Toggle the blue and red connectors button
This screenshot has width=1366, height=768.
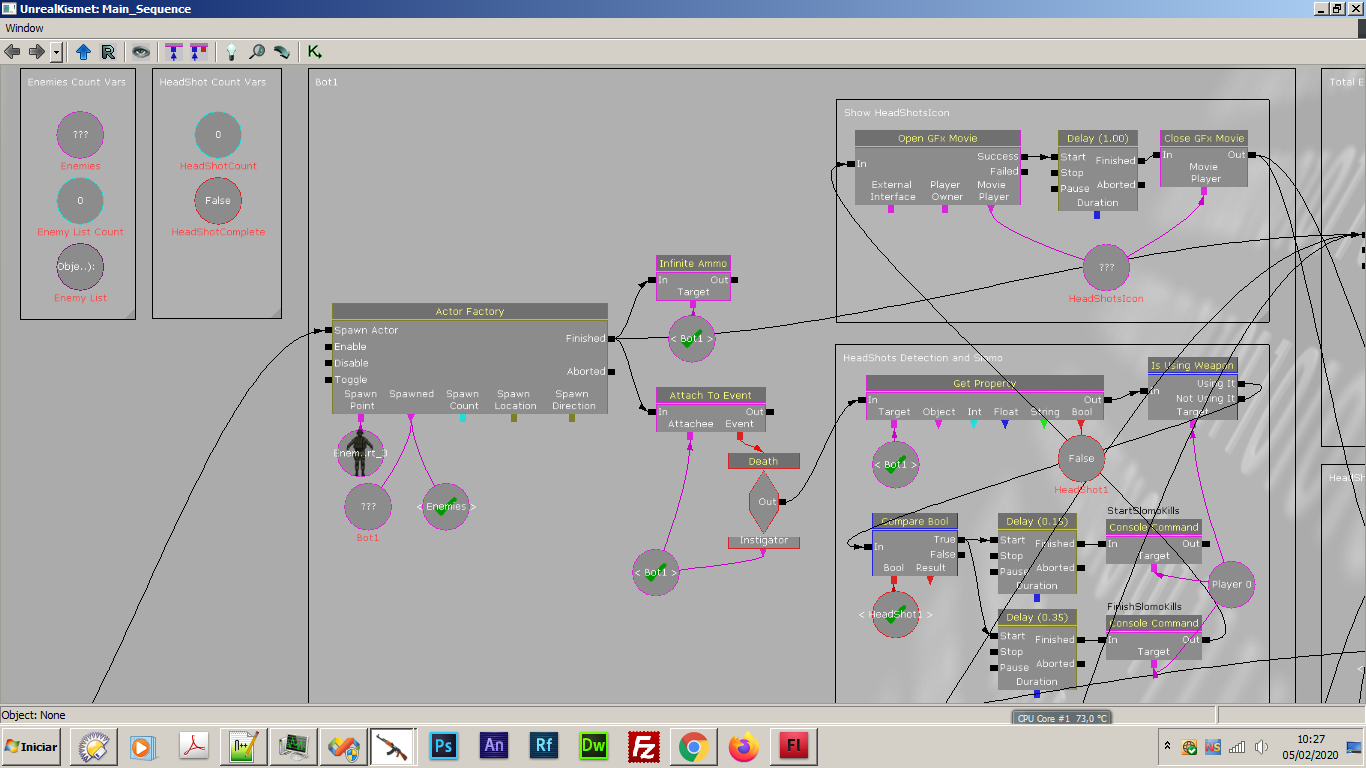pos(199,51)
